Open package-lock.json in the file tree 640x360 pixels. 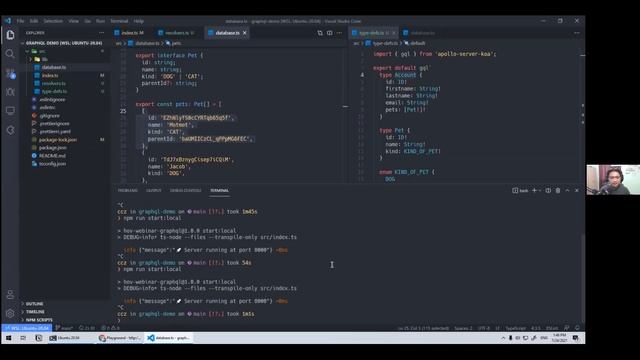(x=64, y=140)
